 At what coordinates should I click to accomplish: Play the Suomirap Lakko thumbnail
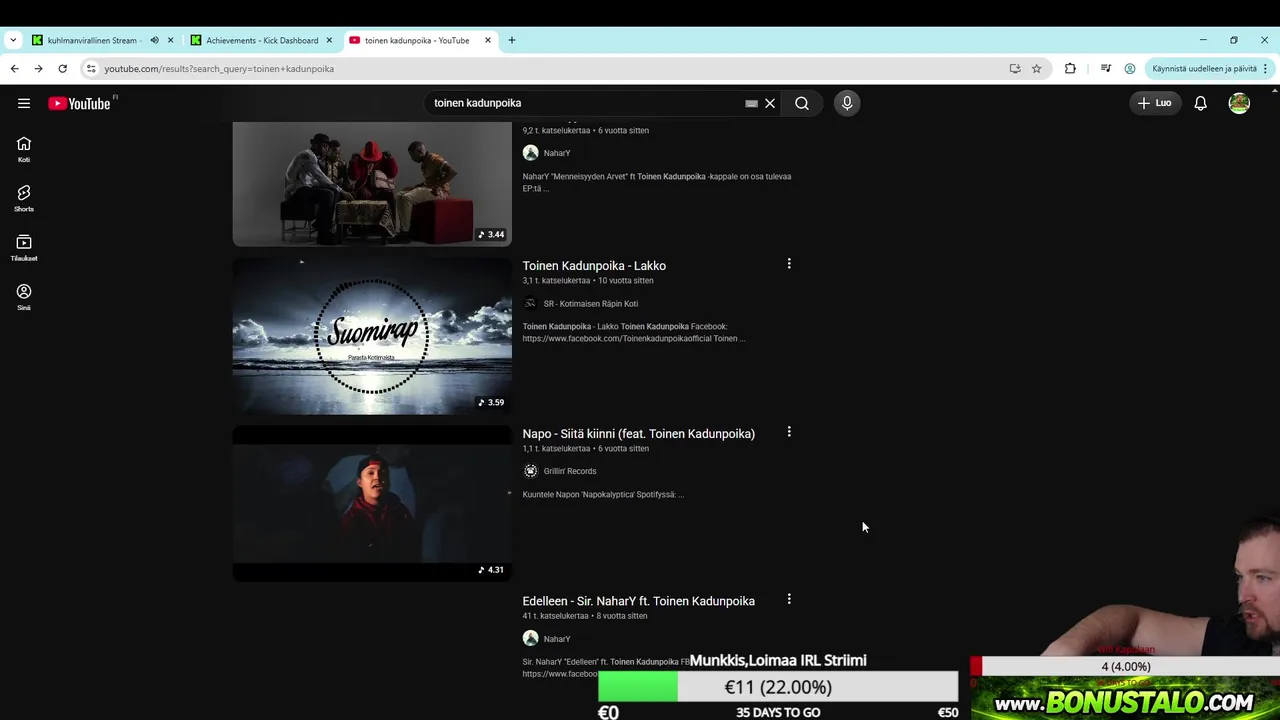(372, 336)
